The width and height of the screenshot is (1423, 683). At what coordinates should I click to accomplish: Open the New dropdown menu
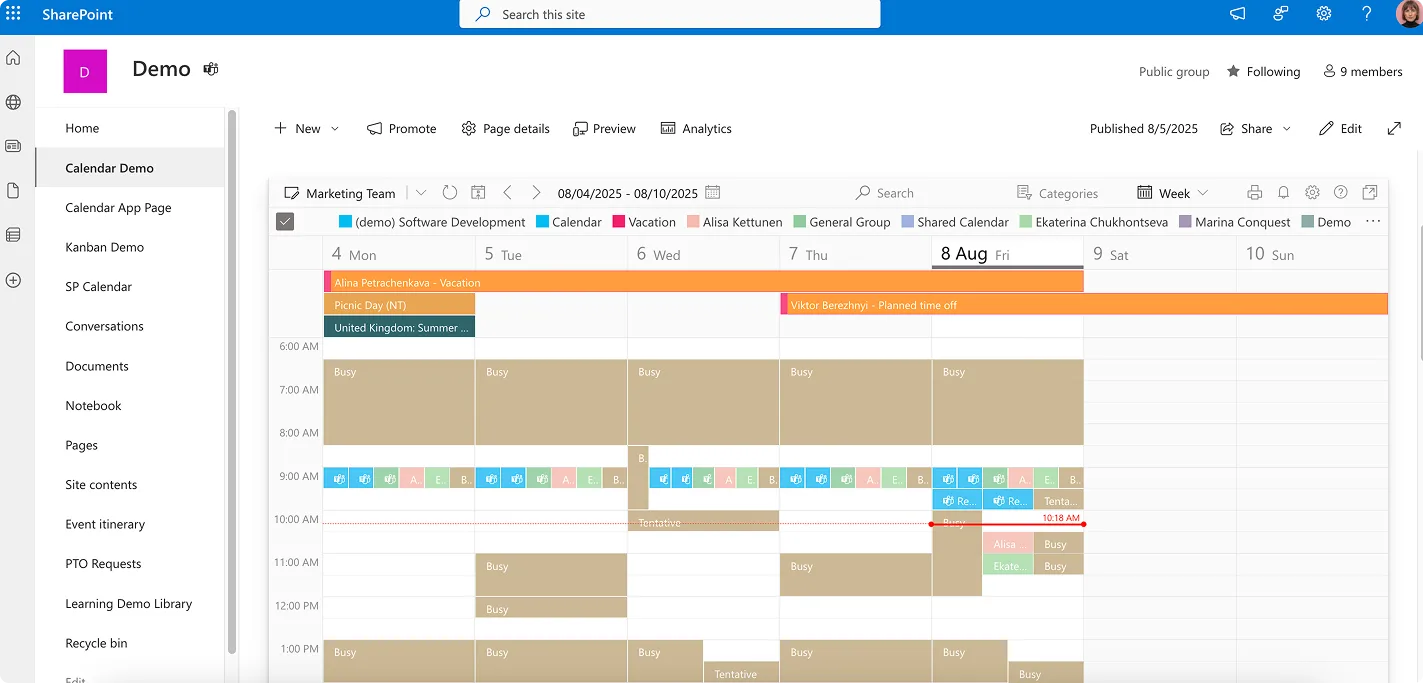pyautogui.click(x=306, y=128)
